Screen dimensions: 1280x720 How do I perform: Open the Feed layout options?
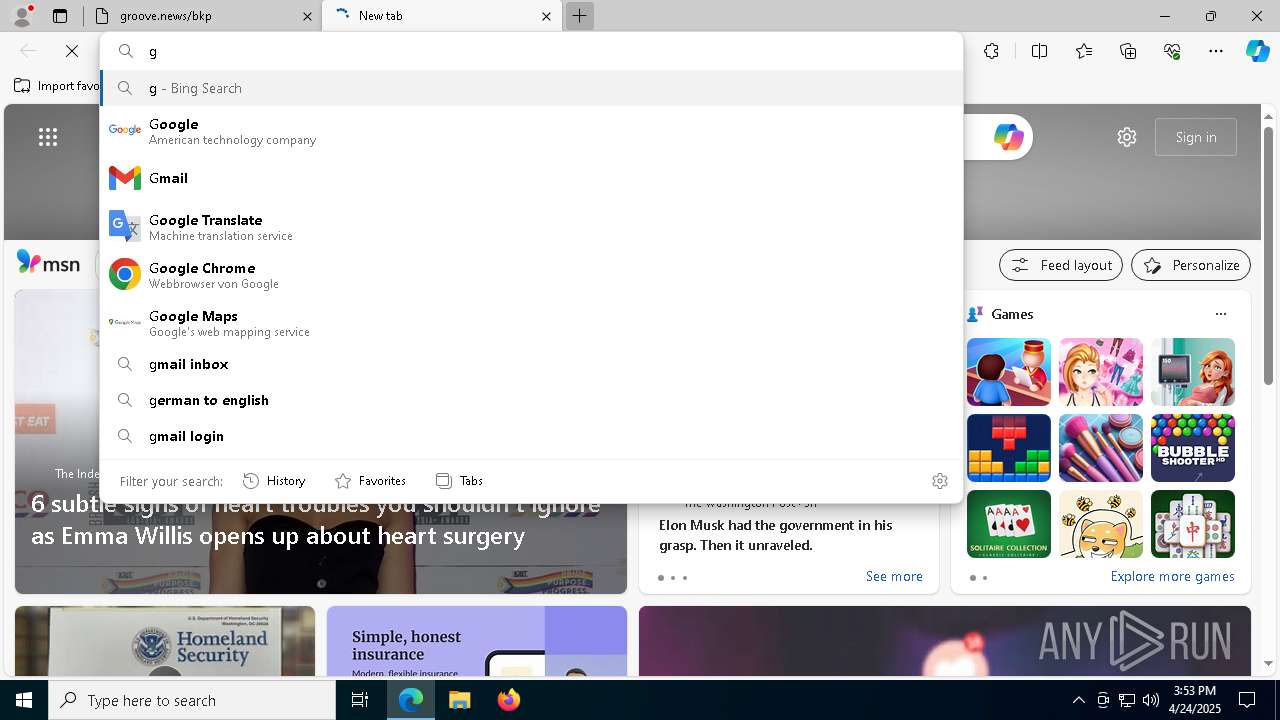pyautogui.click(x=1061, y=265)
